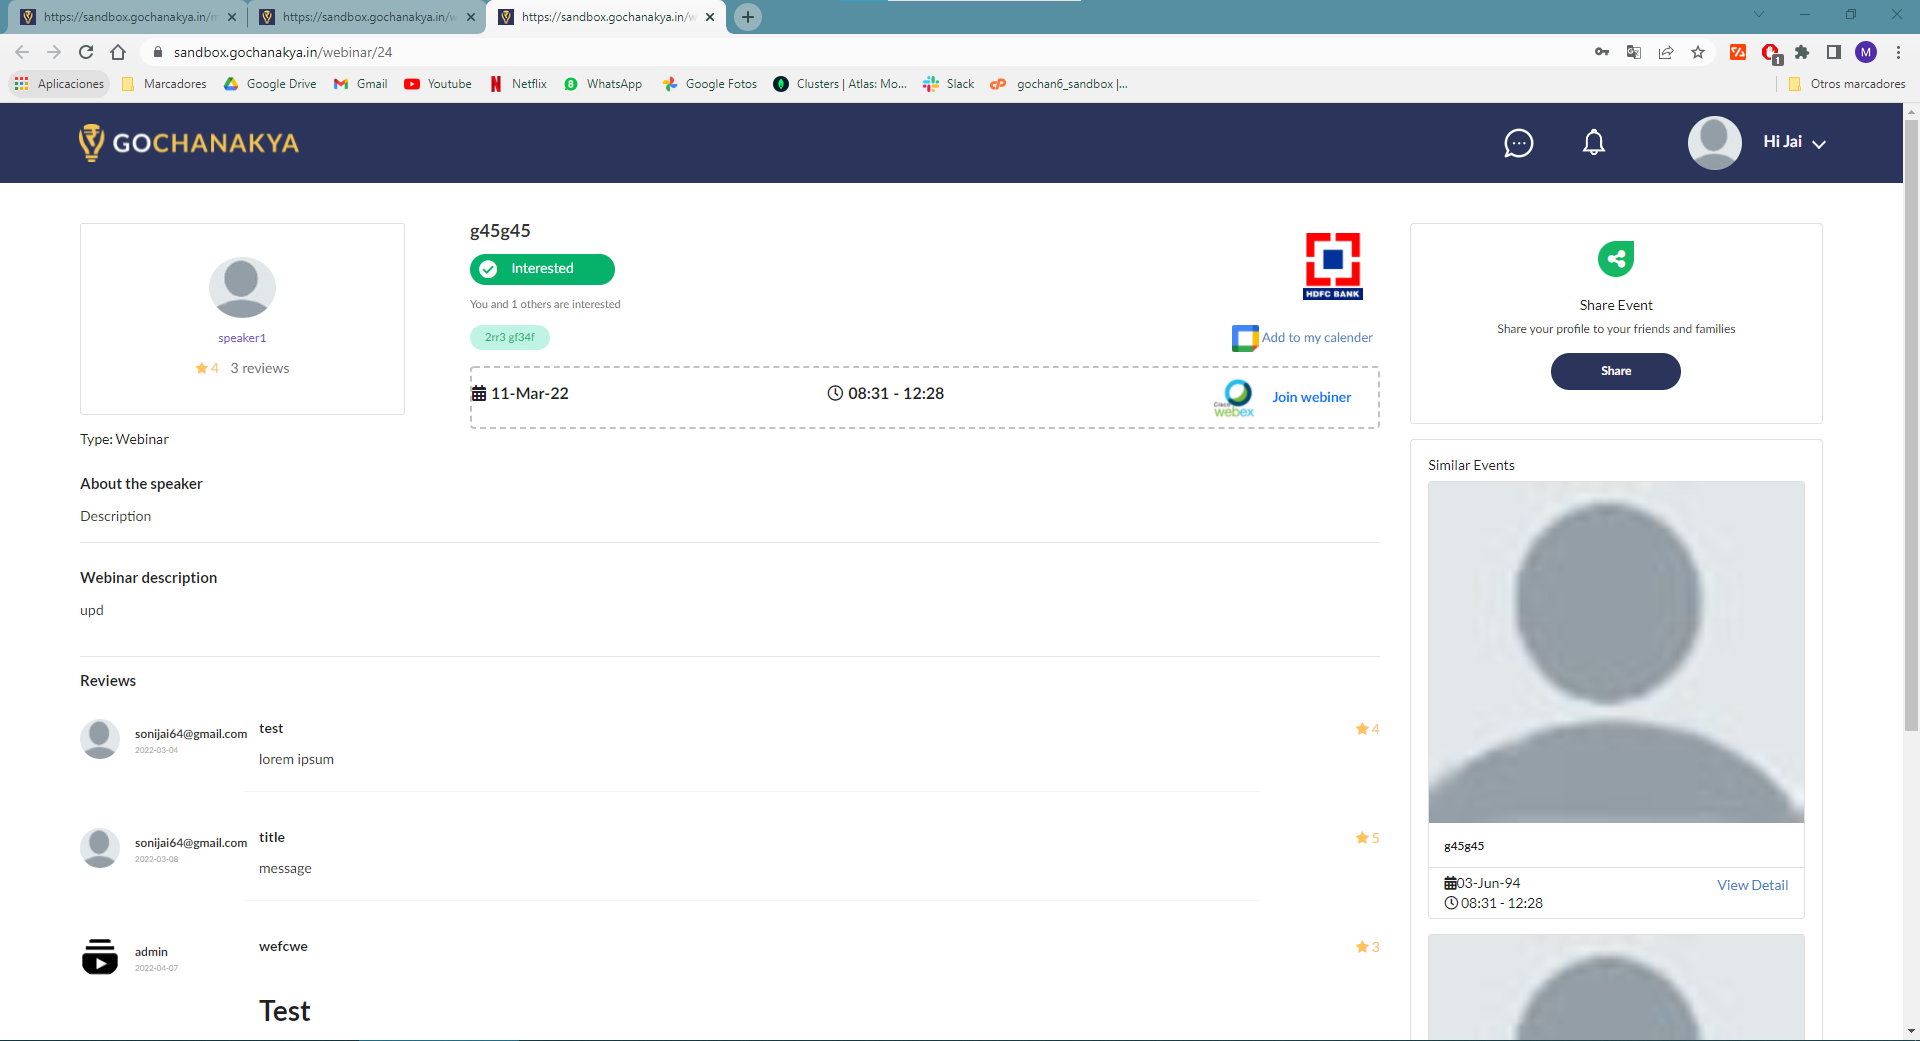Click the 3 reviews text

(x=260, y=368)
